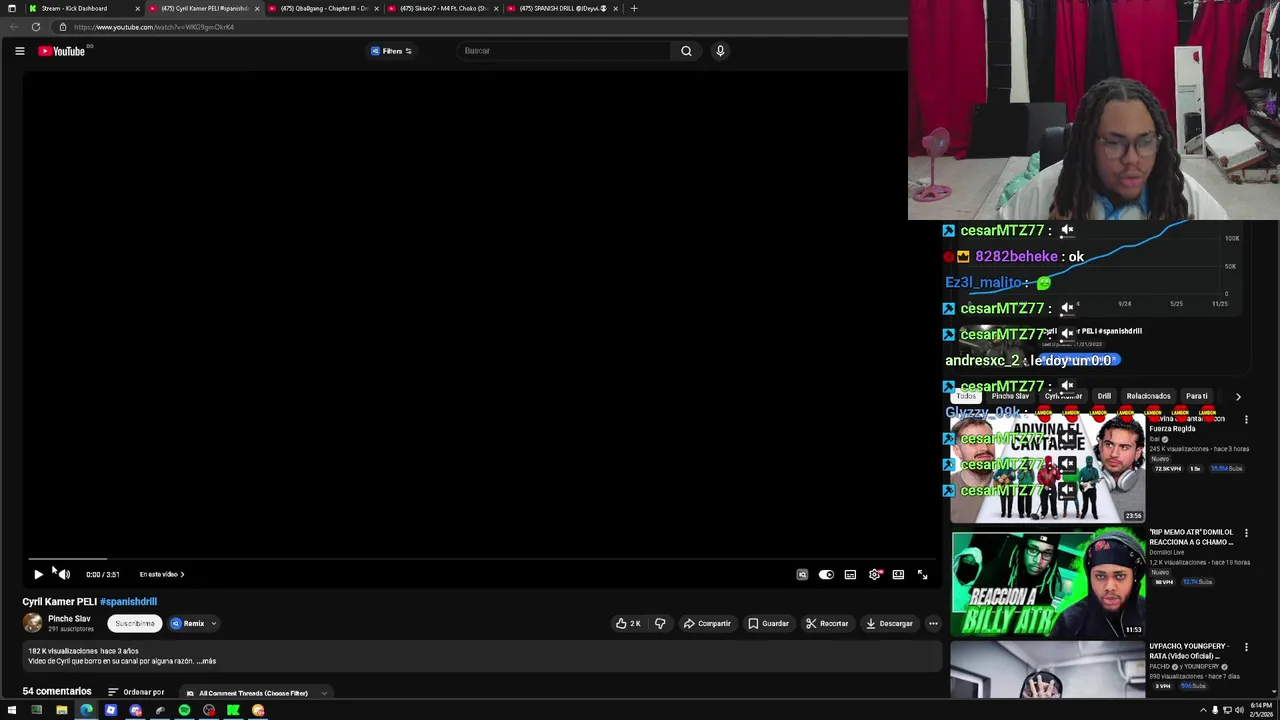Switch to the SPANISH DRILL browser tab
The height and width of the screenshot is (720, 1280).
[562, 8]
